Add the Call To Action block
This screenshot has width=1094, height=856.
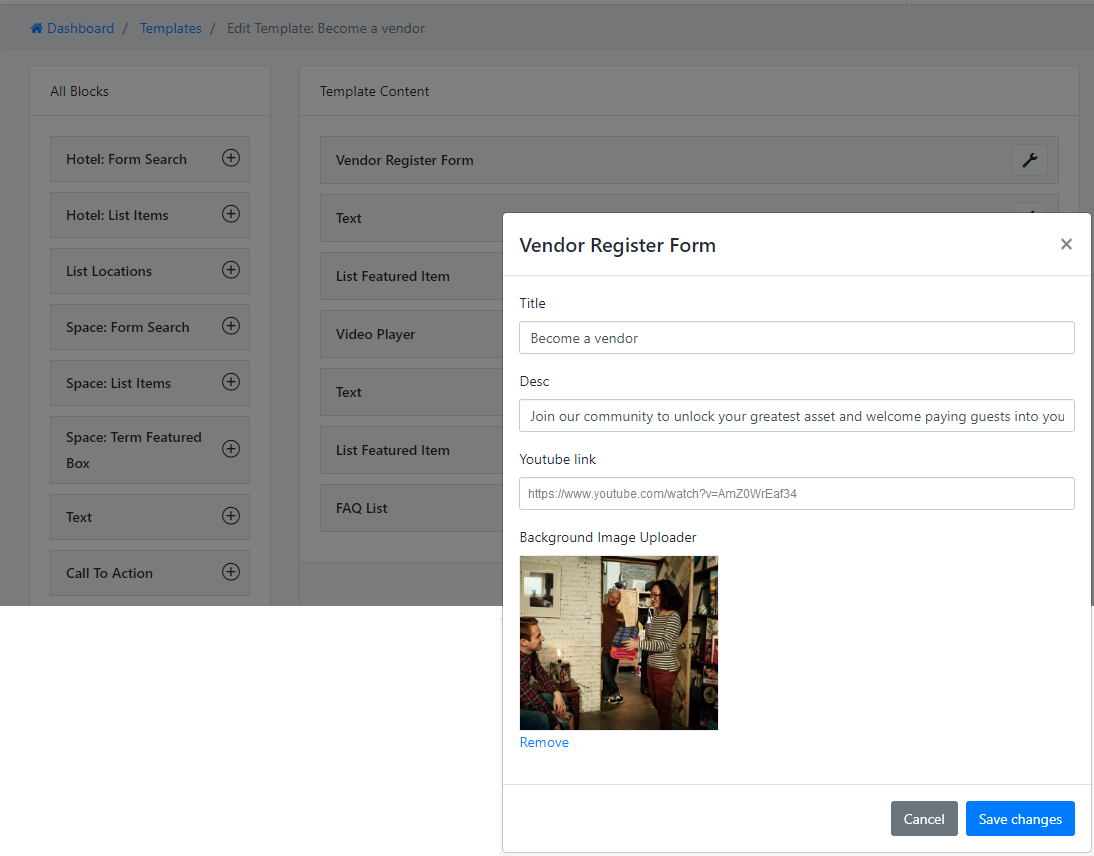point(230,572)
